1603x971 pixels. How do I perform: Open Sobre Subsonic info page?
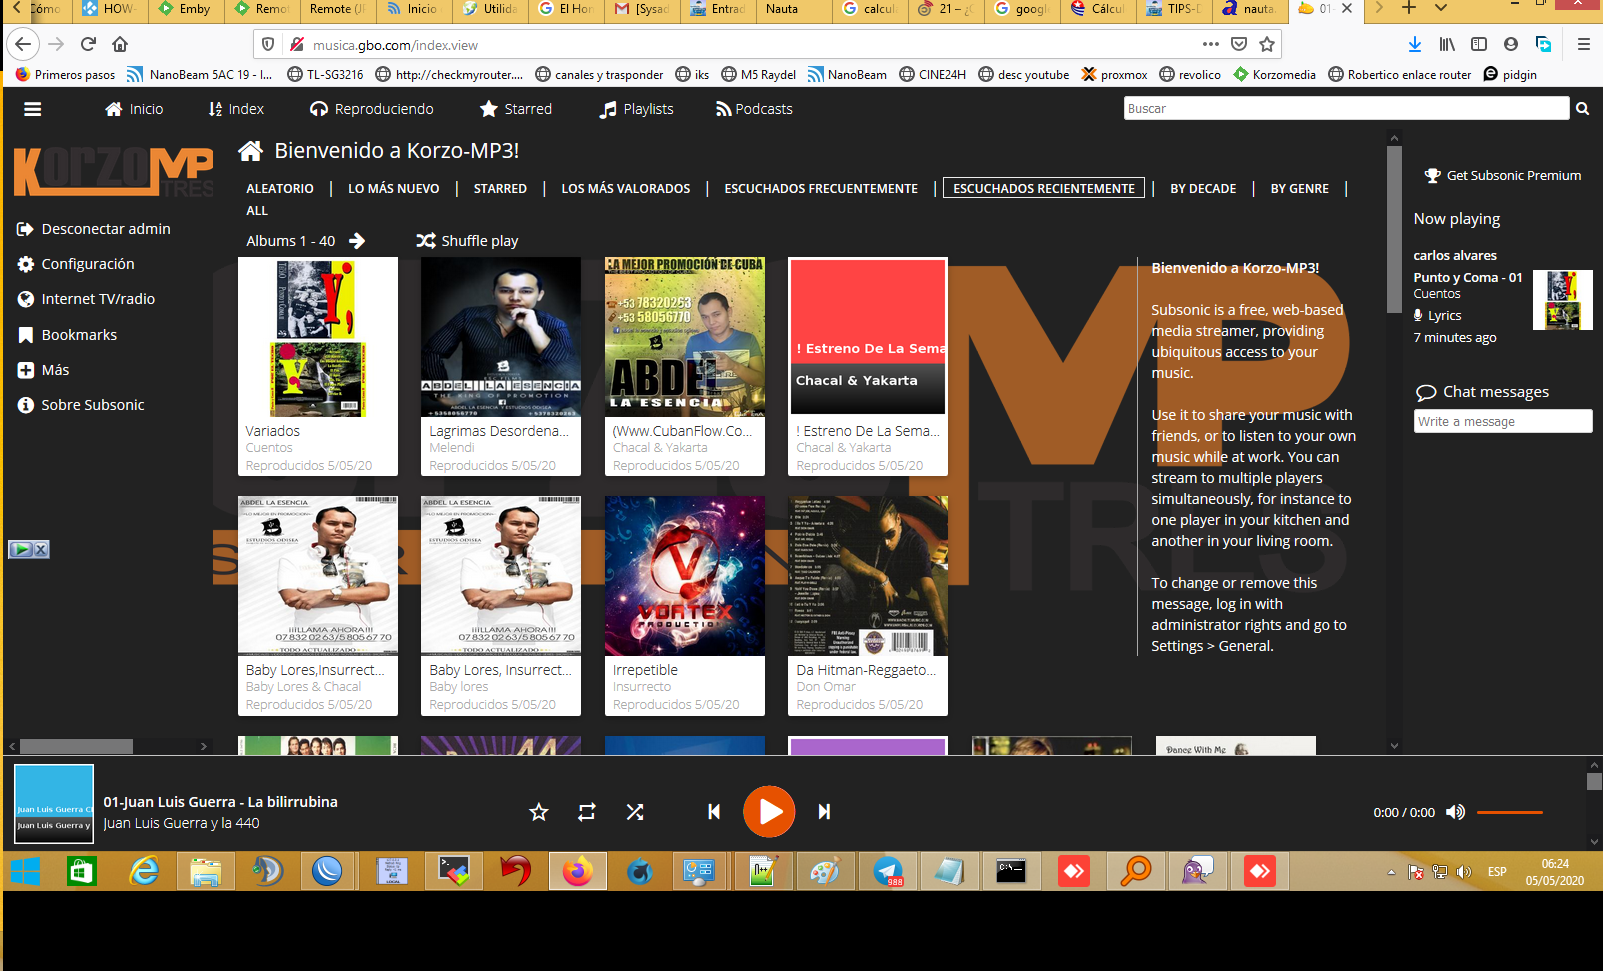(81, 405)
